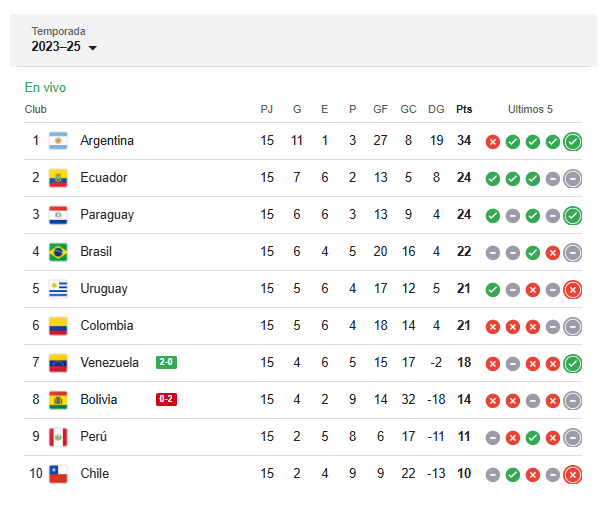611x509 pixels.
Task: Select Uruguay's latest loss result icon
Action: coord(572,290)
